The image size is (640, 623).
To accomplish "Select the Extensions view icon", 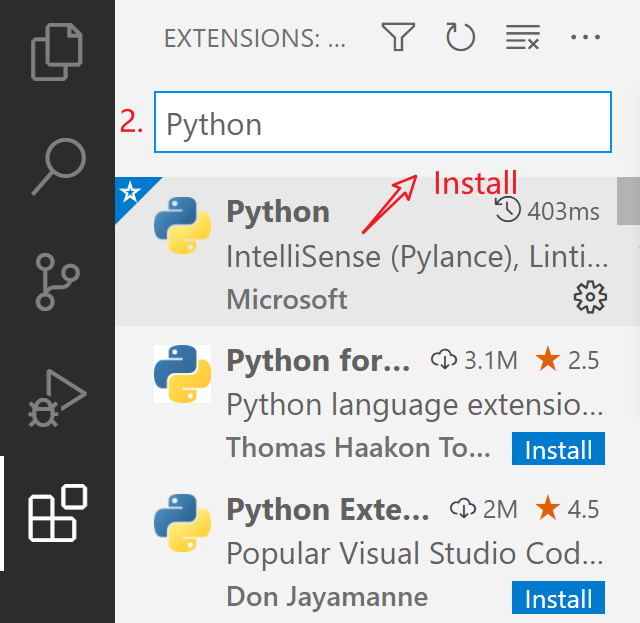I will coord(57,513).
